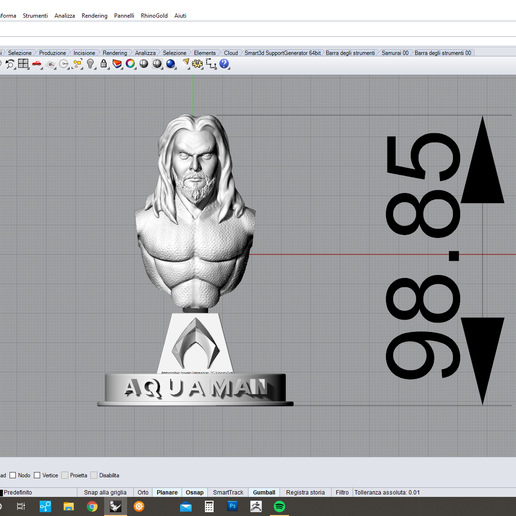Click the Tolleranza assoluta: 0.01 text
The width and height of the screenshot is (516, 516).
click(387, 492)
